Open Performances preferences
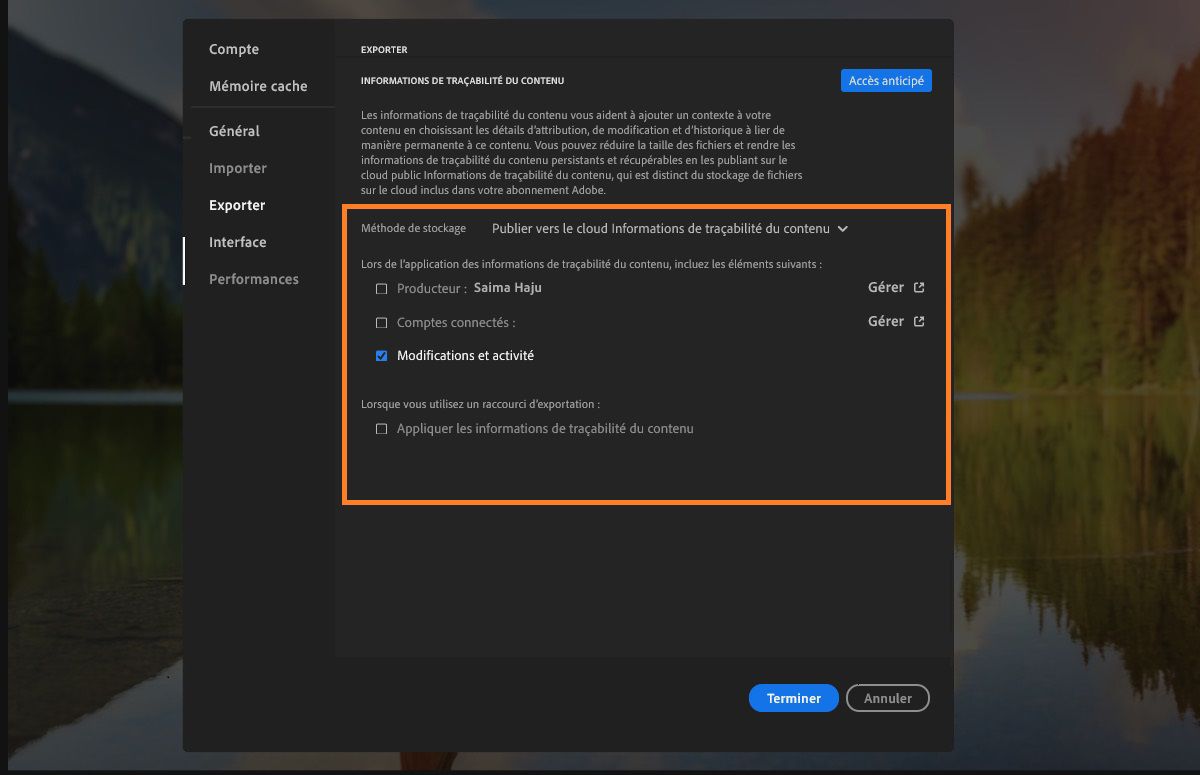This screenshot has width=1200, height=775. 253,279
